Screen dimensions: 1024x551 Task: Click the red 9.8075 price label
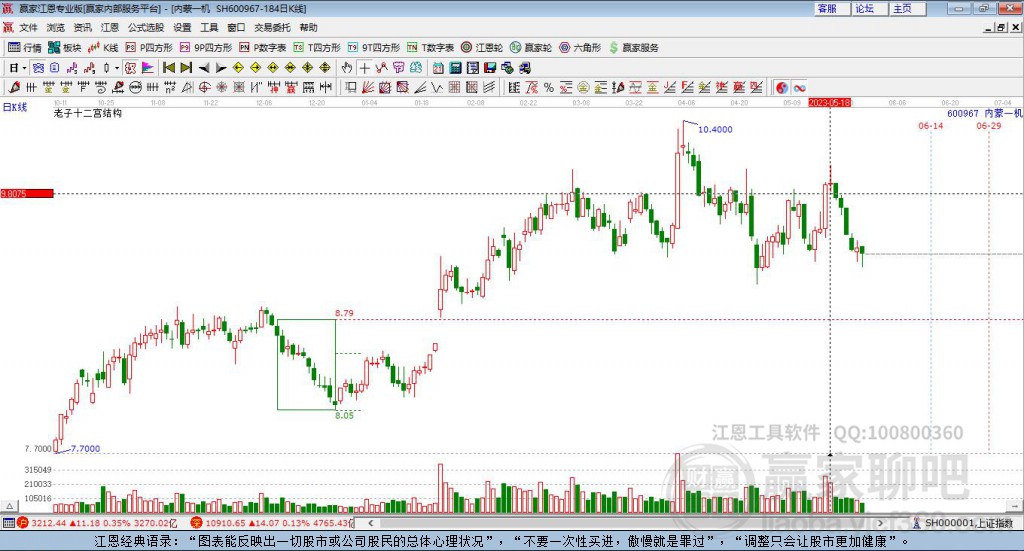[x=27, y=193]
